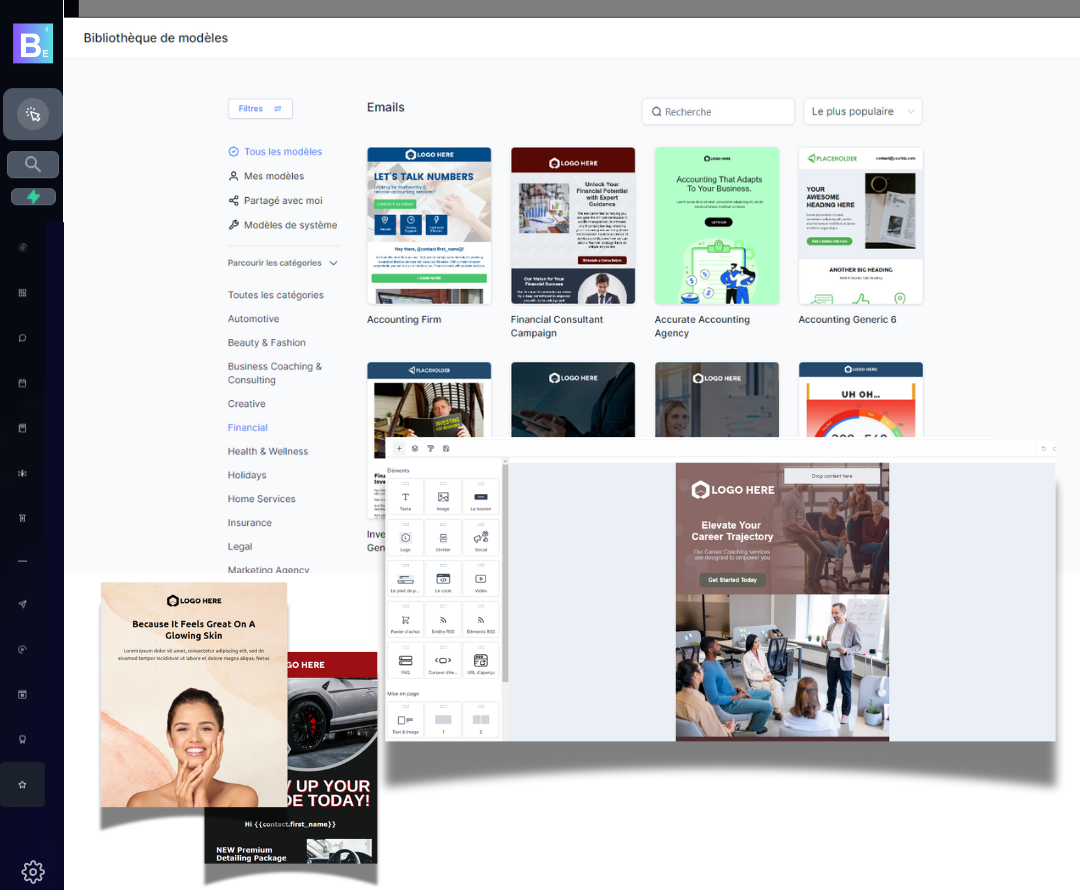1080x890 pixels.
Task: Open the sidebar search magnifier button
Action: click(32, 165)
